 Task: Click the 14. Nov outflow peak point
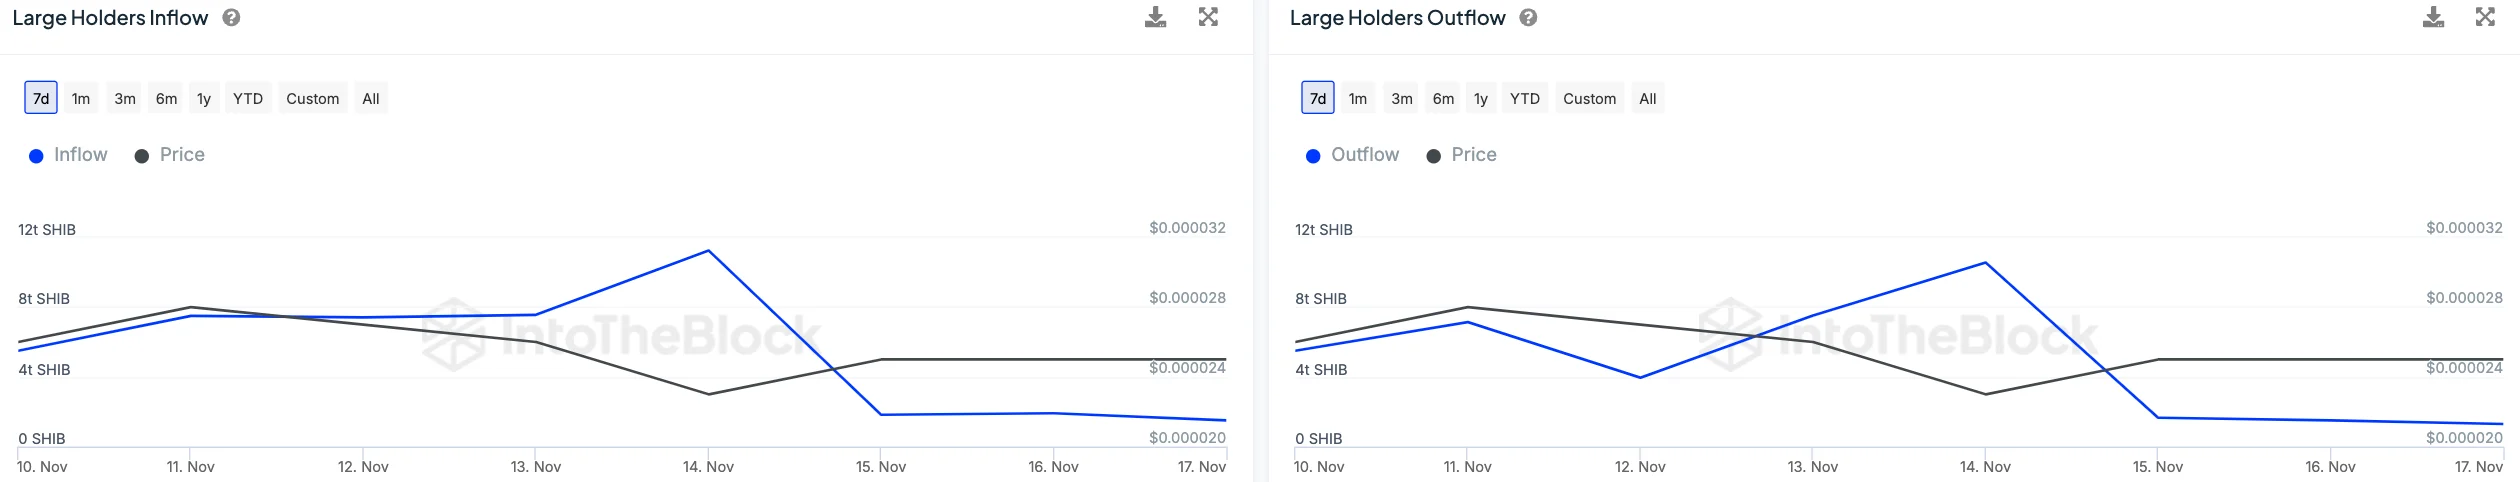click(x=1985, y=263)
